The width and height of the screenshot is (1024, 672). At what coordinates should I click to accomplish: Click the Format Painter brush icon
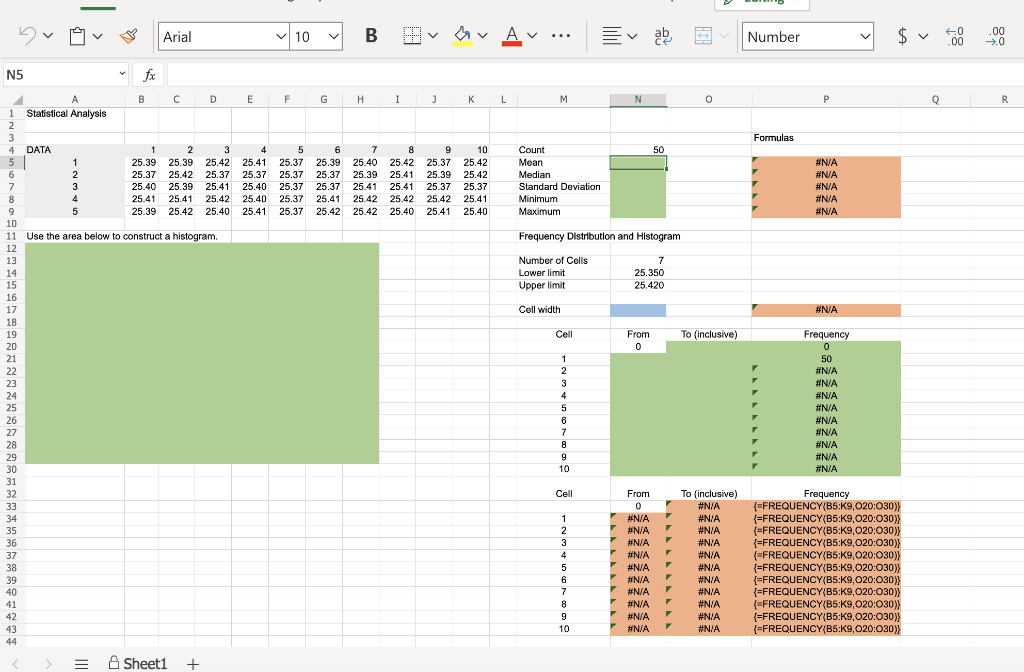(127, 37)
